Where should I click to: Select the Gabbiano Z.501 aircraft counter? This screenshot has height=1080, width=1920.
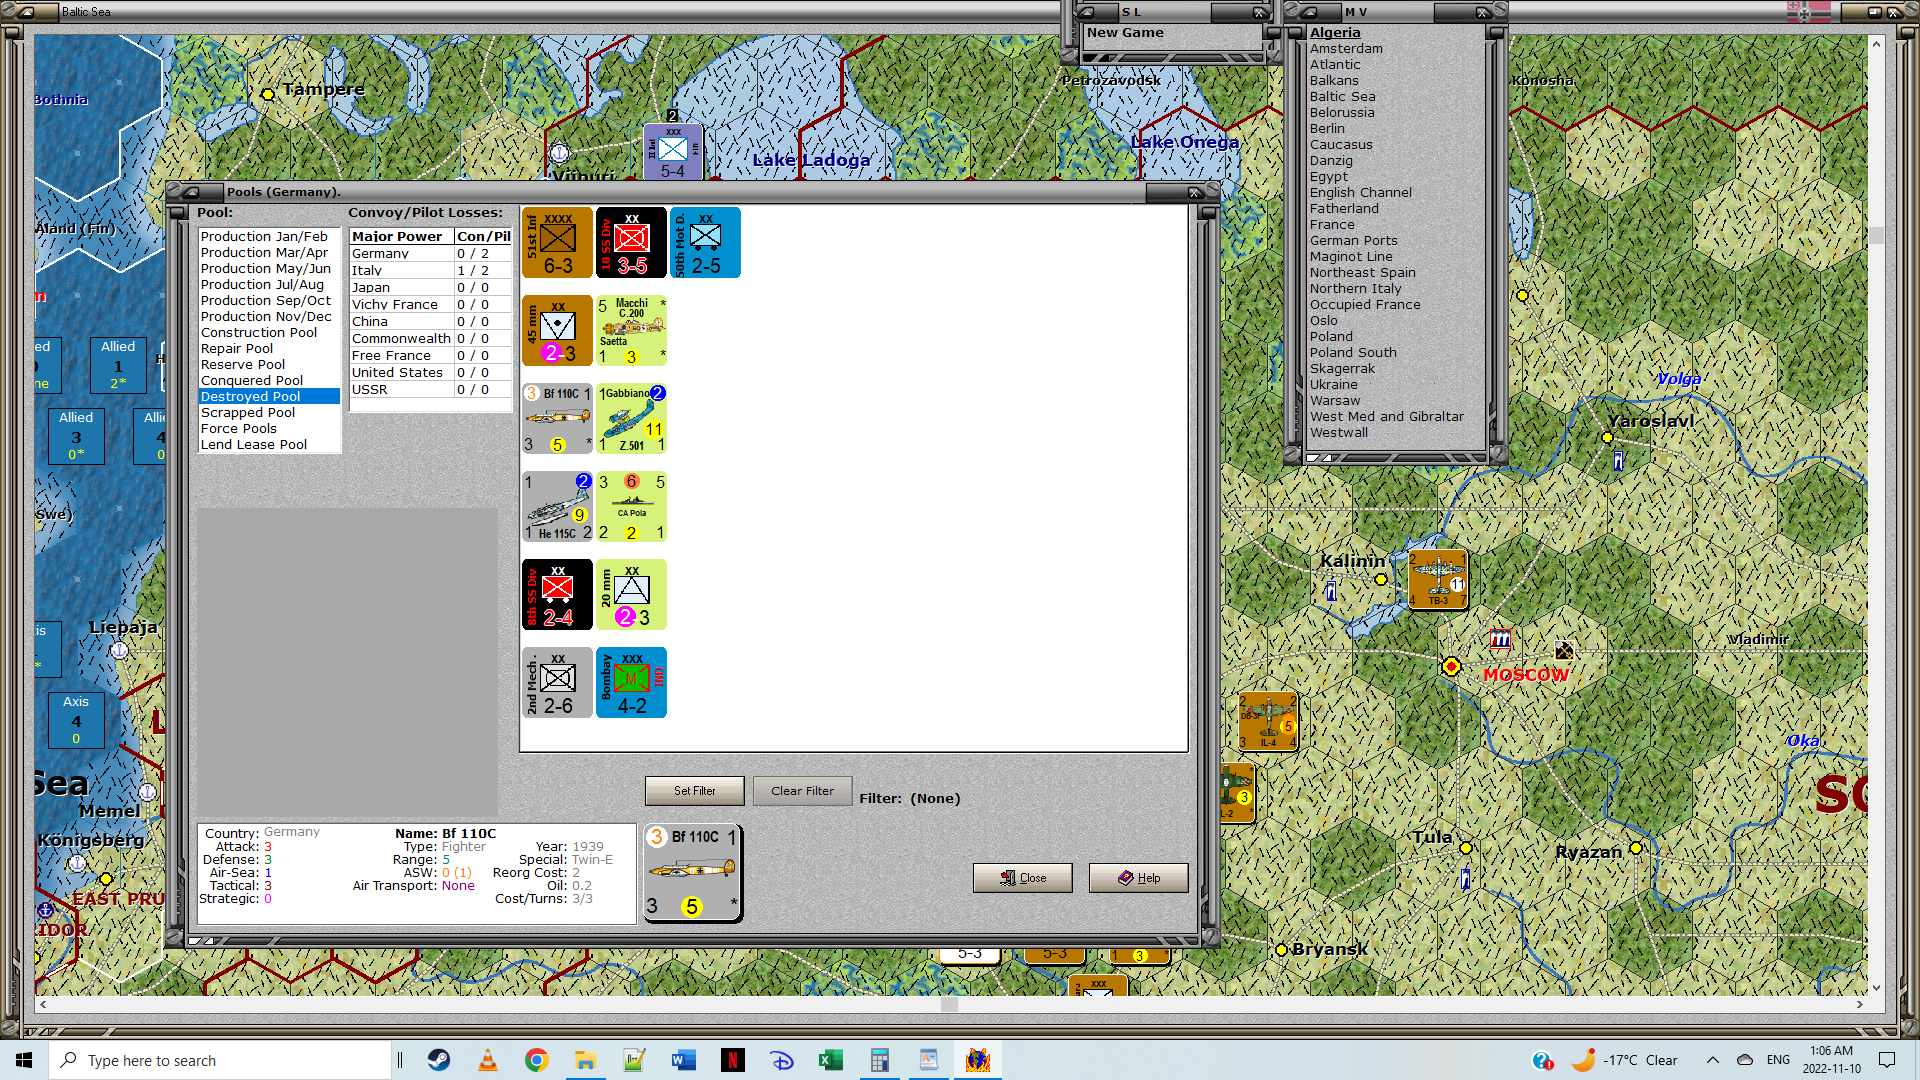pyautogui.click(x=631, y=419)
